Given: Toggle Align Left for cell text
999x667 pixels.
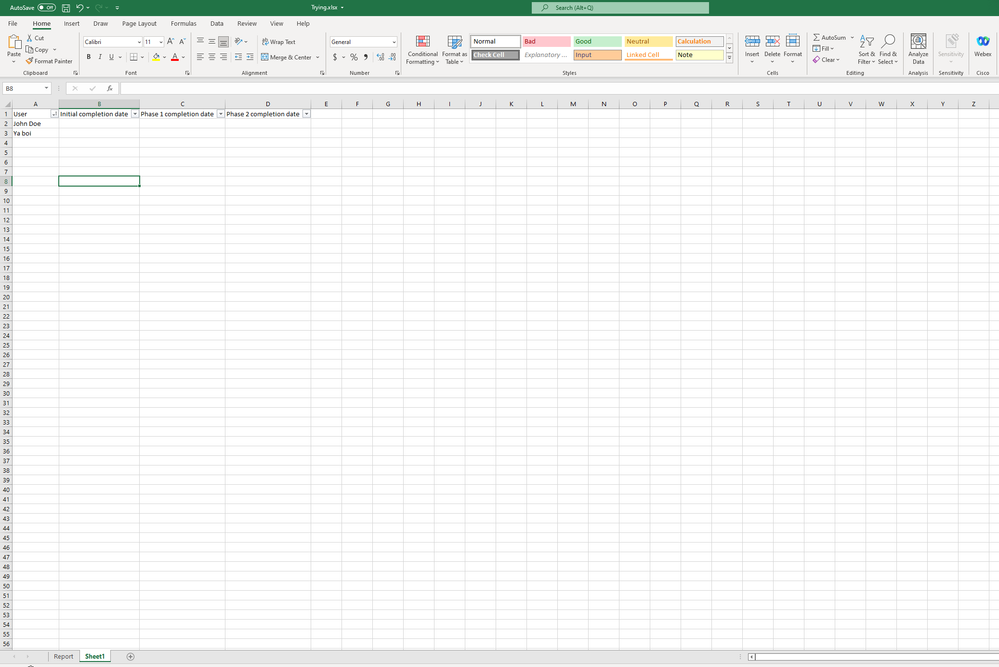Looking at the screenshot, I should click(200, 57).
